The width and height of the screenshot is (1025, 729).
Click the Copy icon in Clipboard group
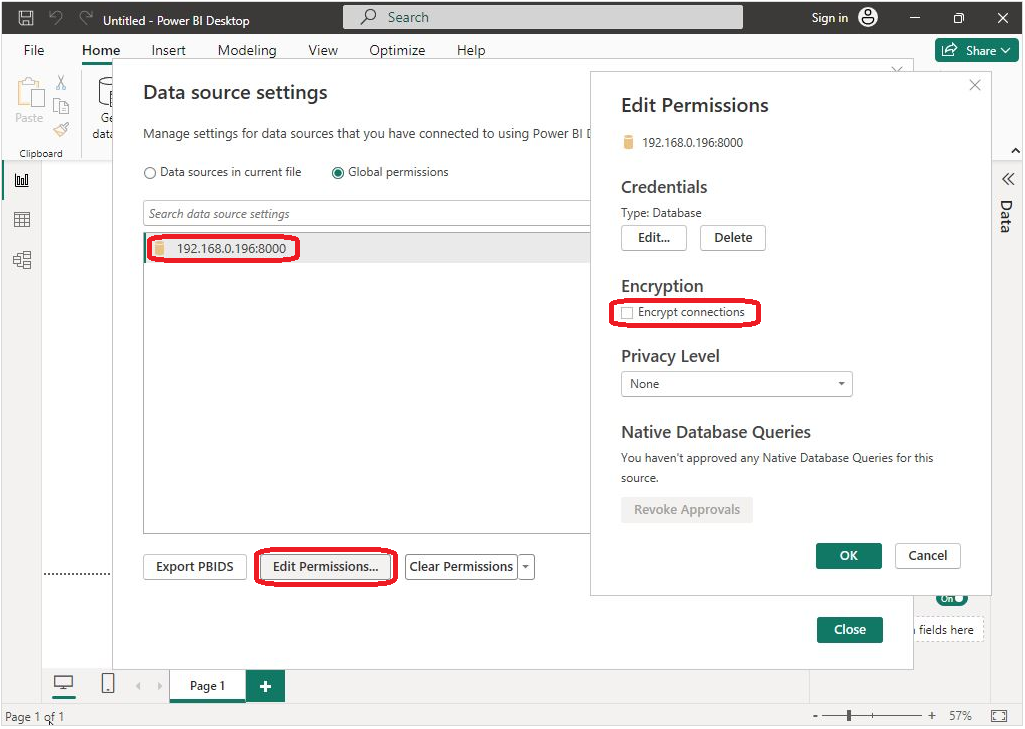[61, 106]
